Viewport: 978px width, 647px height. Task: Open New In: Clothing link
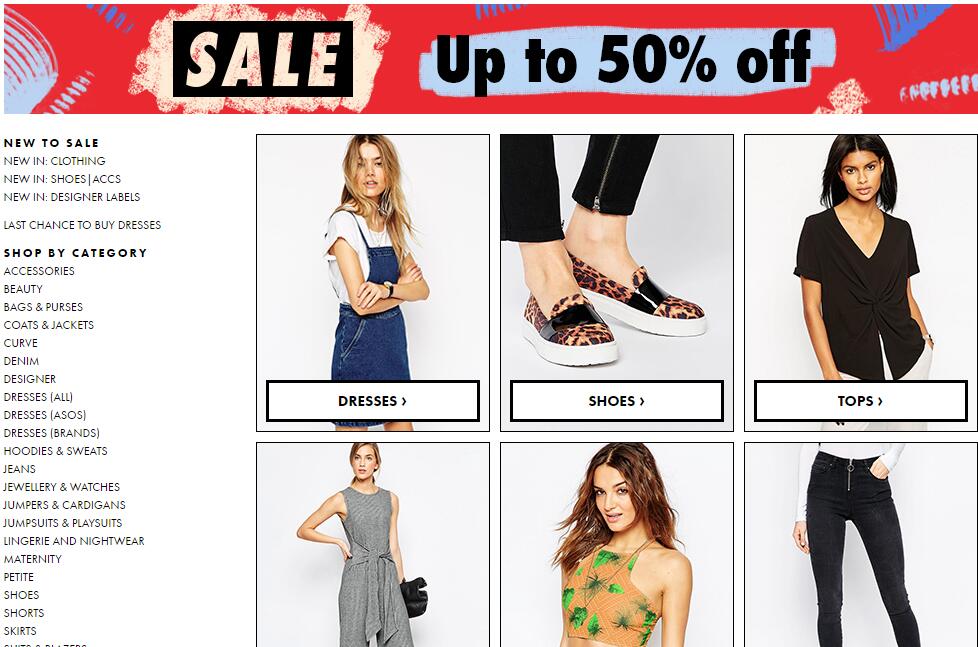pos(54,161)
